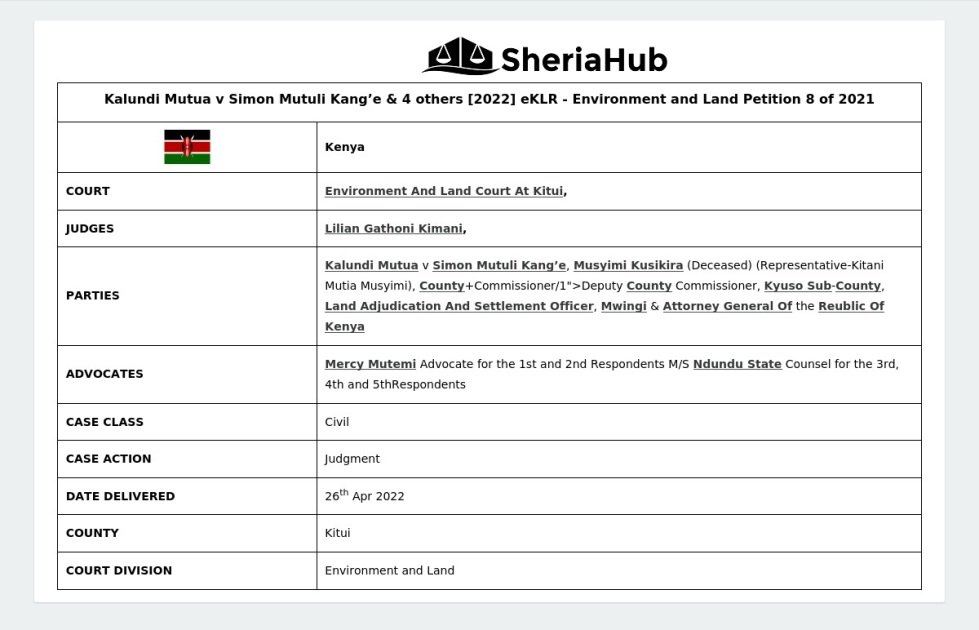
Task: Click the Environment and Land division value
Action: click(390, 571)
